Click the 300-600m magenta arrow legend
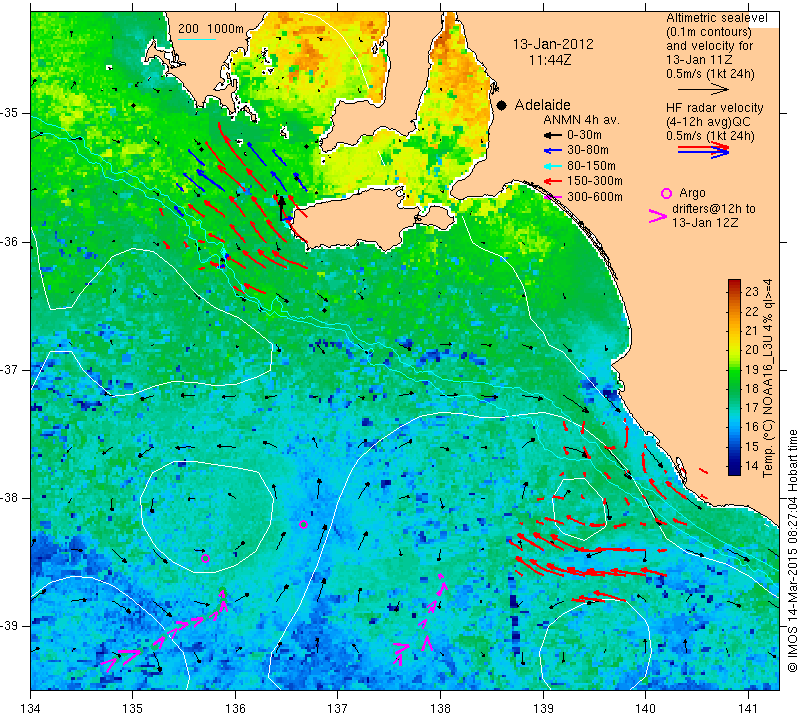Image resolution: width=800 pixels, height=720 pixels. tap(552, 197)
